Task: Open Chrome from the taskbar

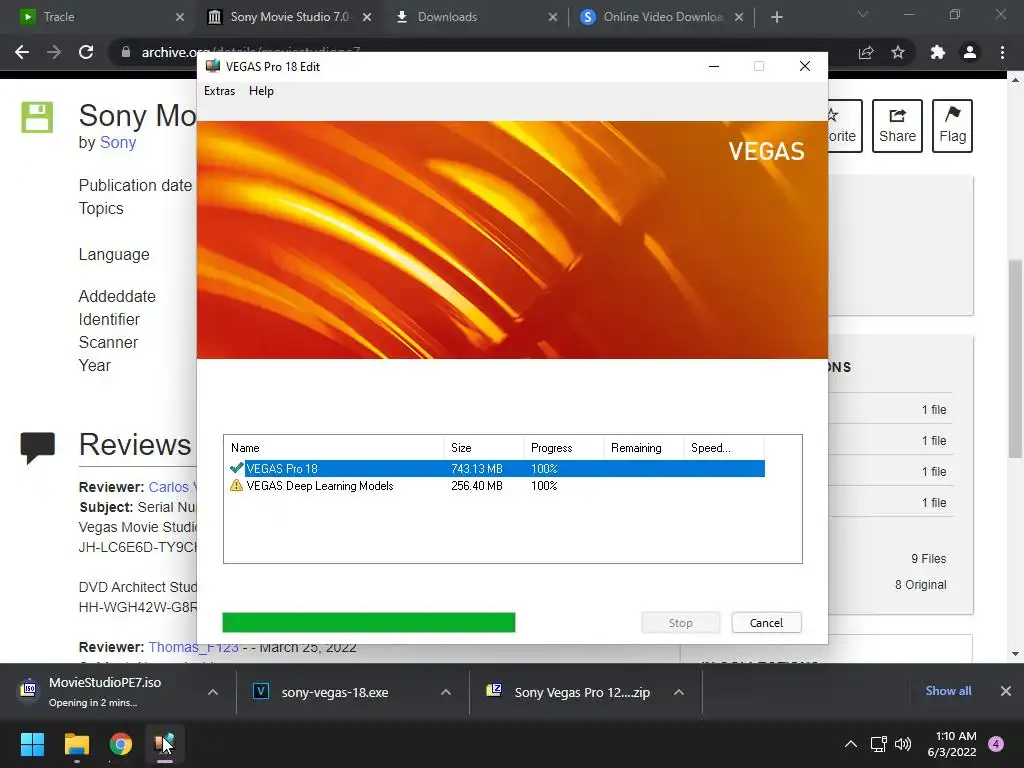Action: 121,744
